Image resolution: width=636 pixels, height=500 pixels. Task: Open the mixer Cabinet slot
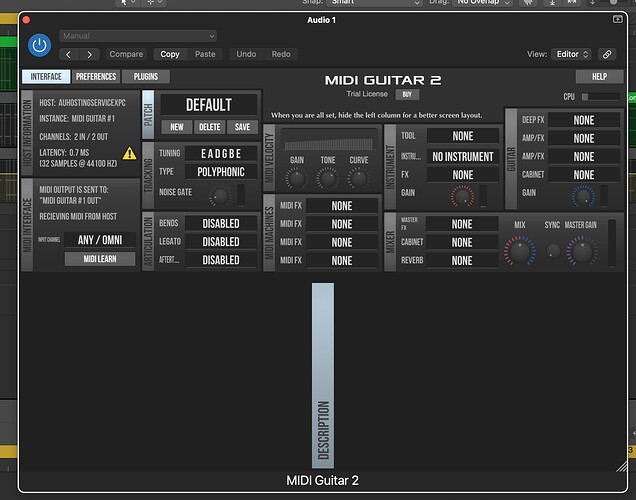tap(462, 242)
